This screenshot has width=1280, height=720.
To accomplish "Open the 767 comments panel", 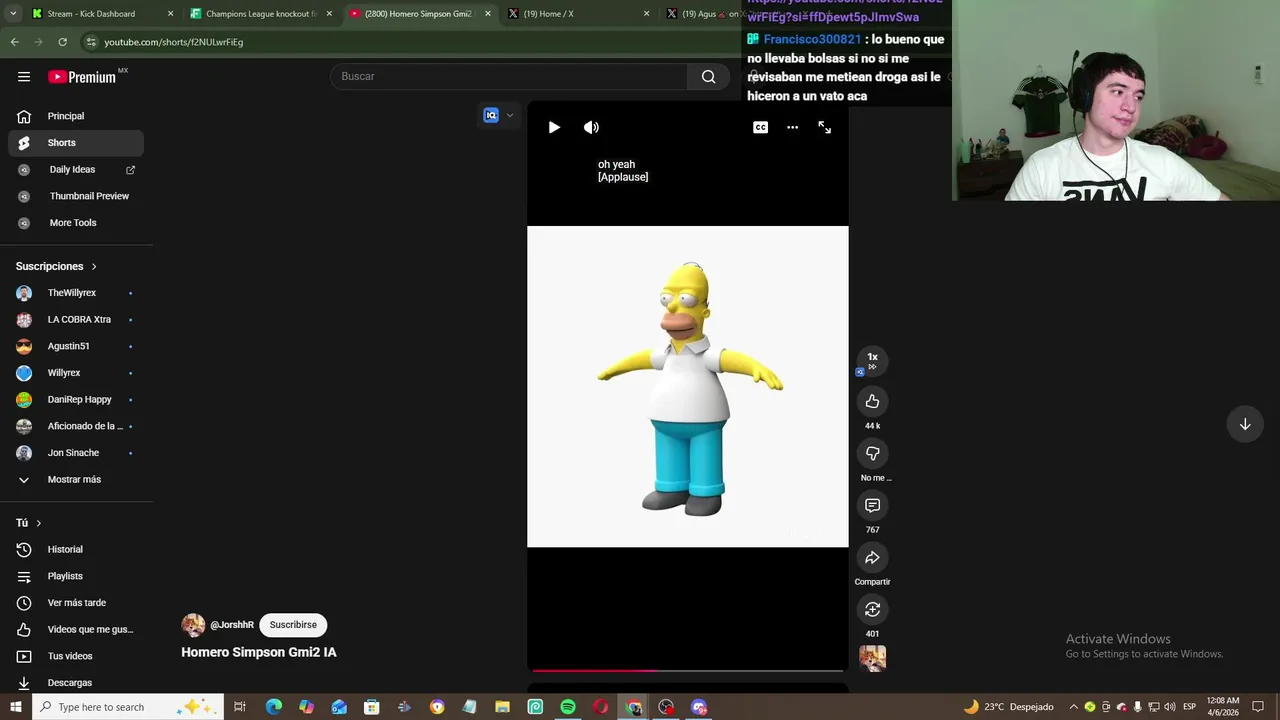I will point(872,505).
